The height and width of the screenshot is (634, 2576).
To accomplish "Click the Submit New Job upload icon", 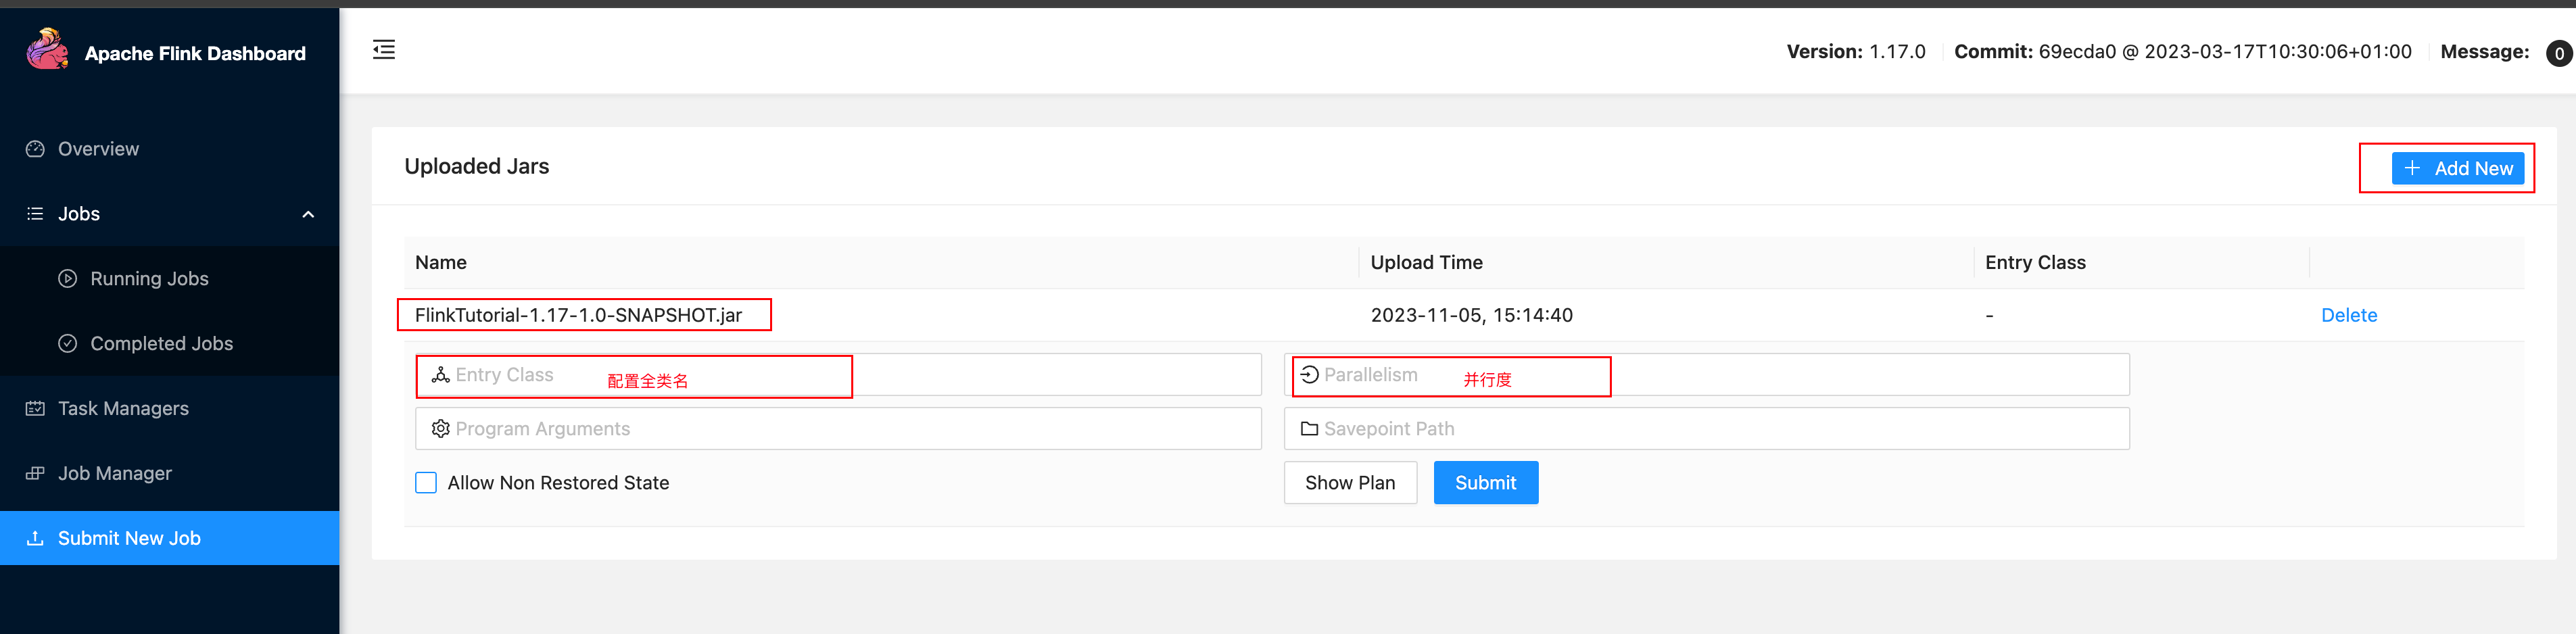I will 36,539.
